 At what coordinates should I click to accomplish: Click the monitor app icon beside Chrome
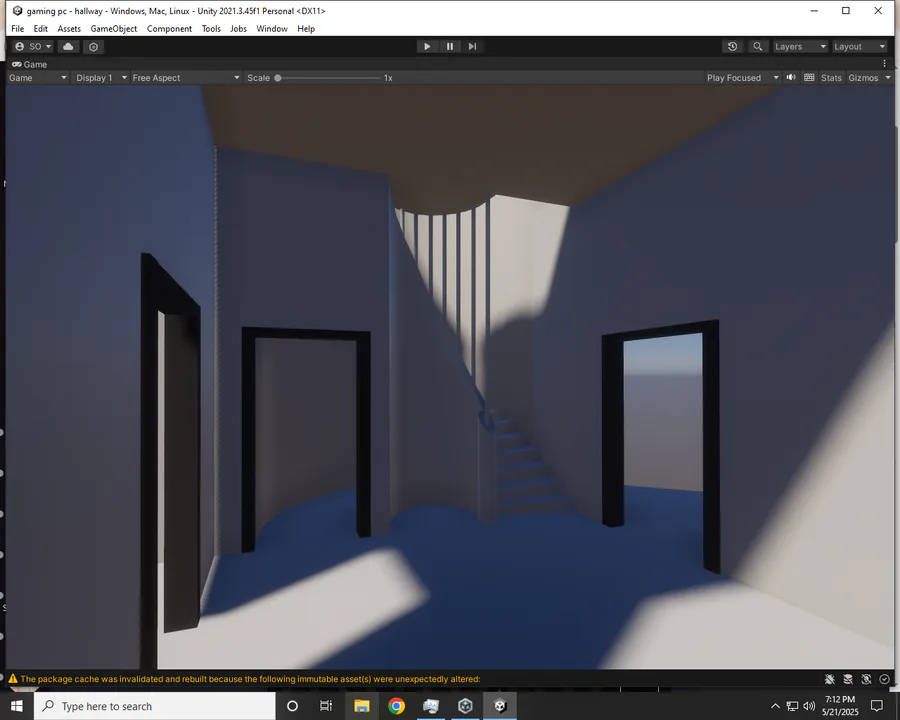pyautogui.click(x=430, y=706)
